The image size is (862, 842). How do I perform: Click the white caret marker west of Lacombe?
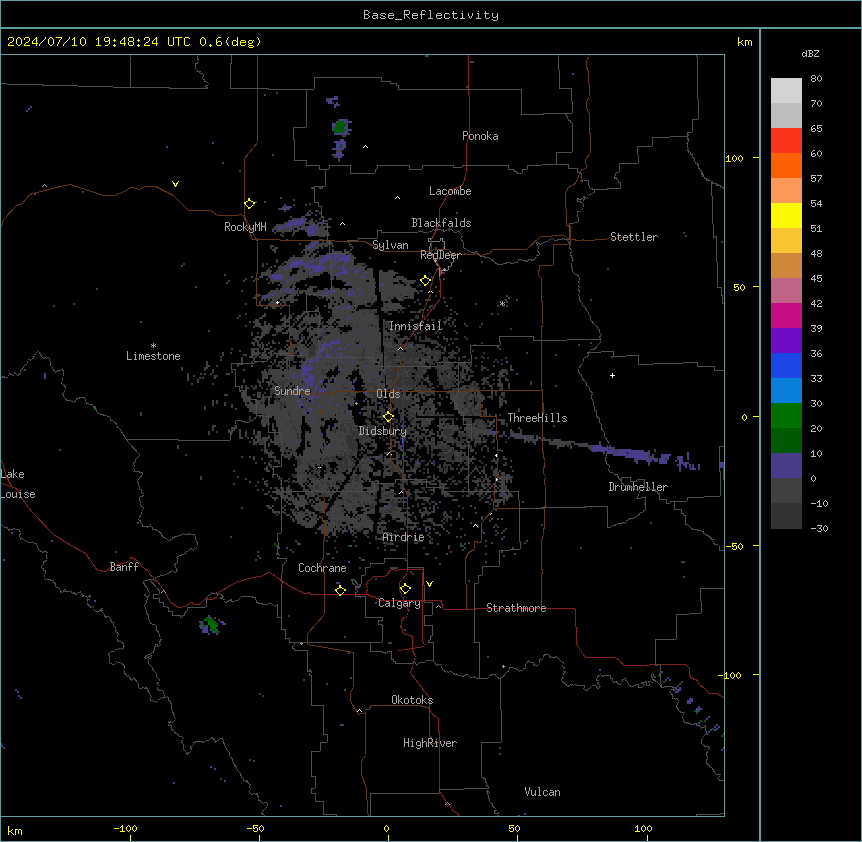[397, 198]
